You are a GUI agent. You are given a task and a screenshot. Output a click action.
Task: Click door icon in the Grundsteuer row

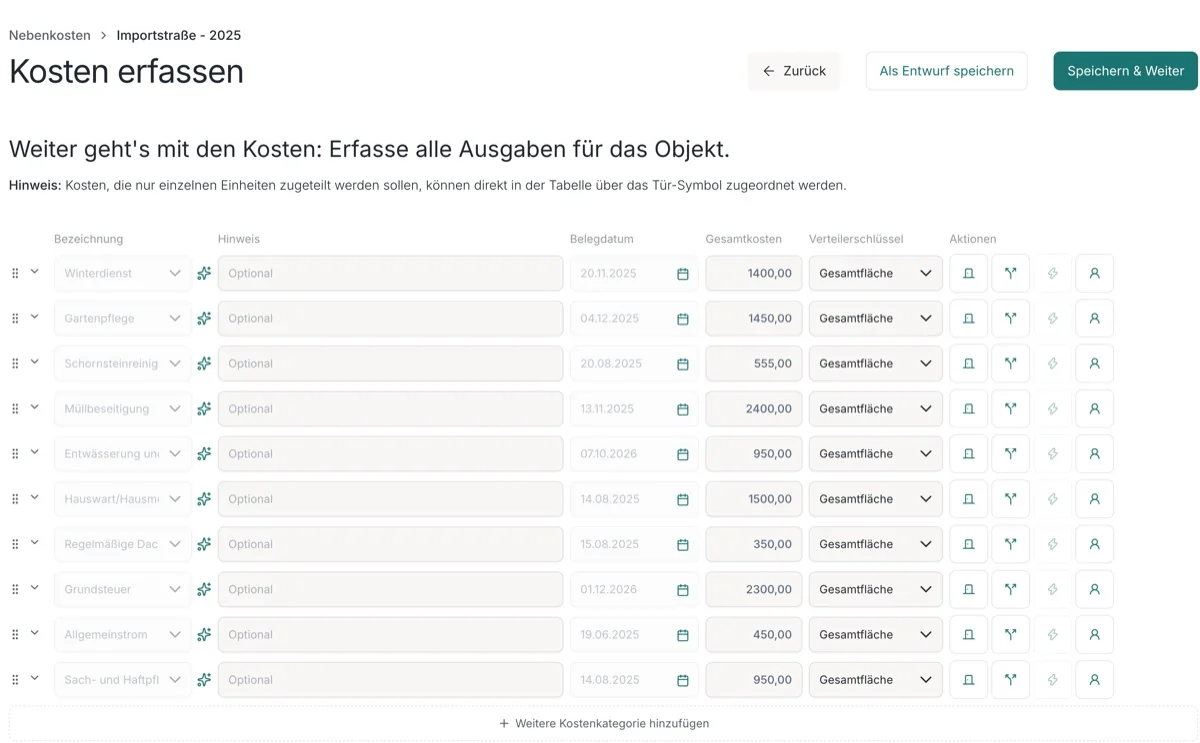tap(968, 589)
